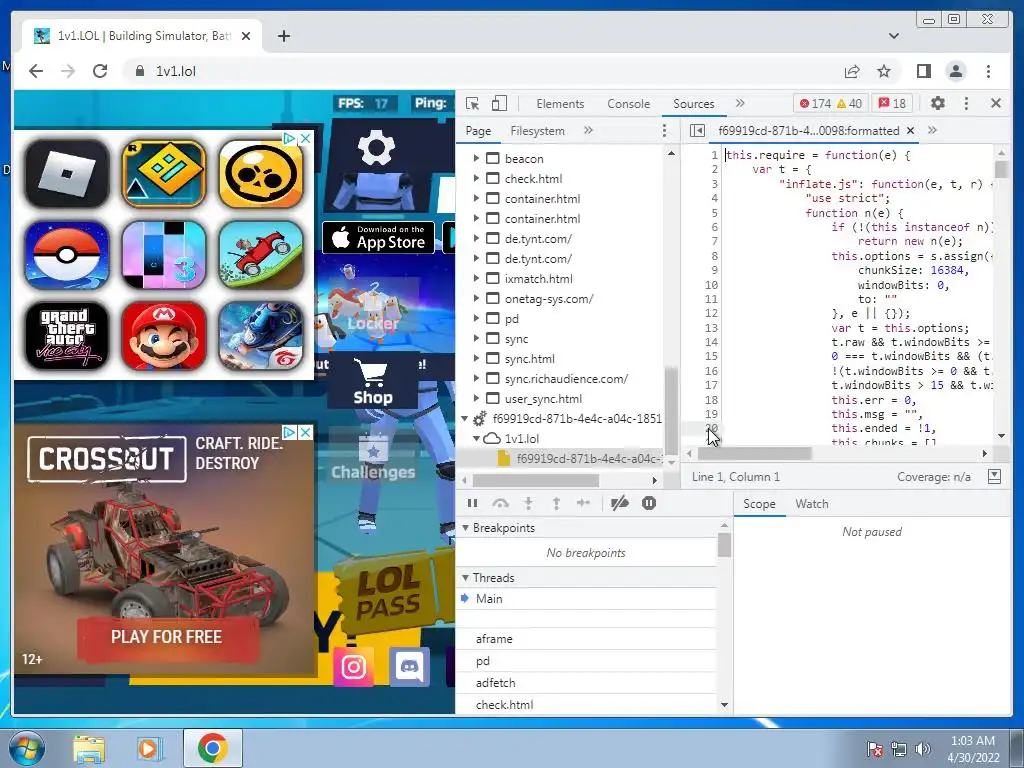Image resolution: width=1024 pixels, height=768 pixels.
Task: Switch to the Scope tab
Action: (x=759, y=504)
